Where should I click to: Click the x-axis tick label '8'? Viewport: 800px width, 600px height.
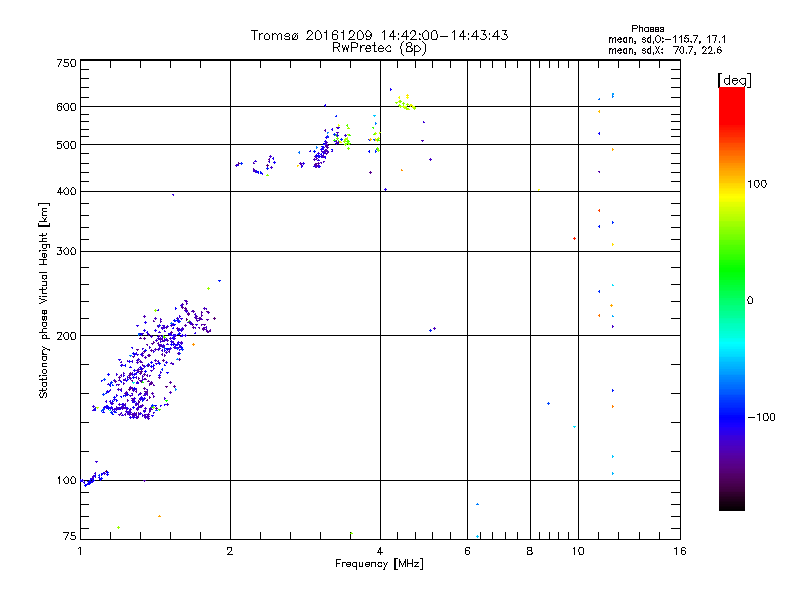(530, 551)
